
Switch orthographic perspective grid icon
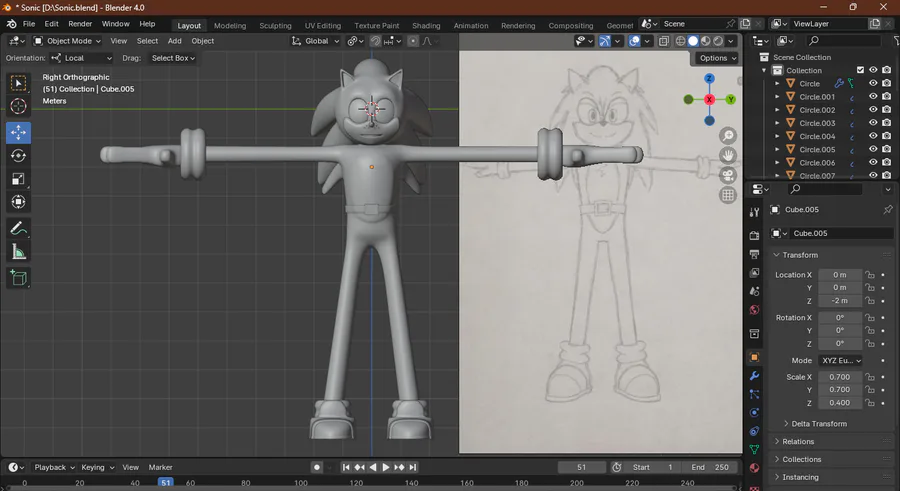click(x=728, y=195)
